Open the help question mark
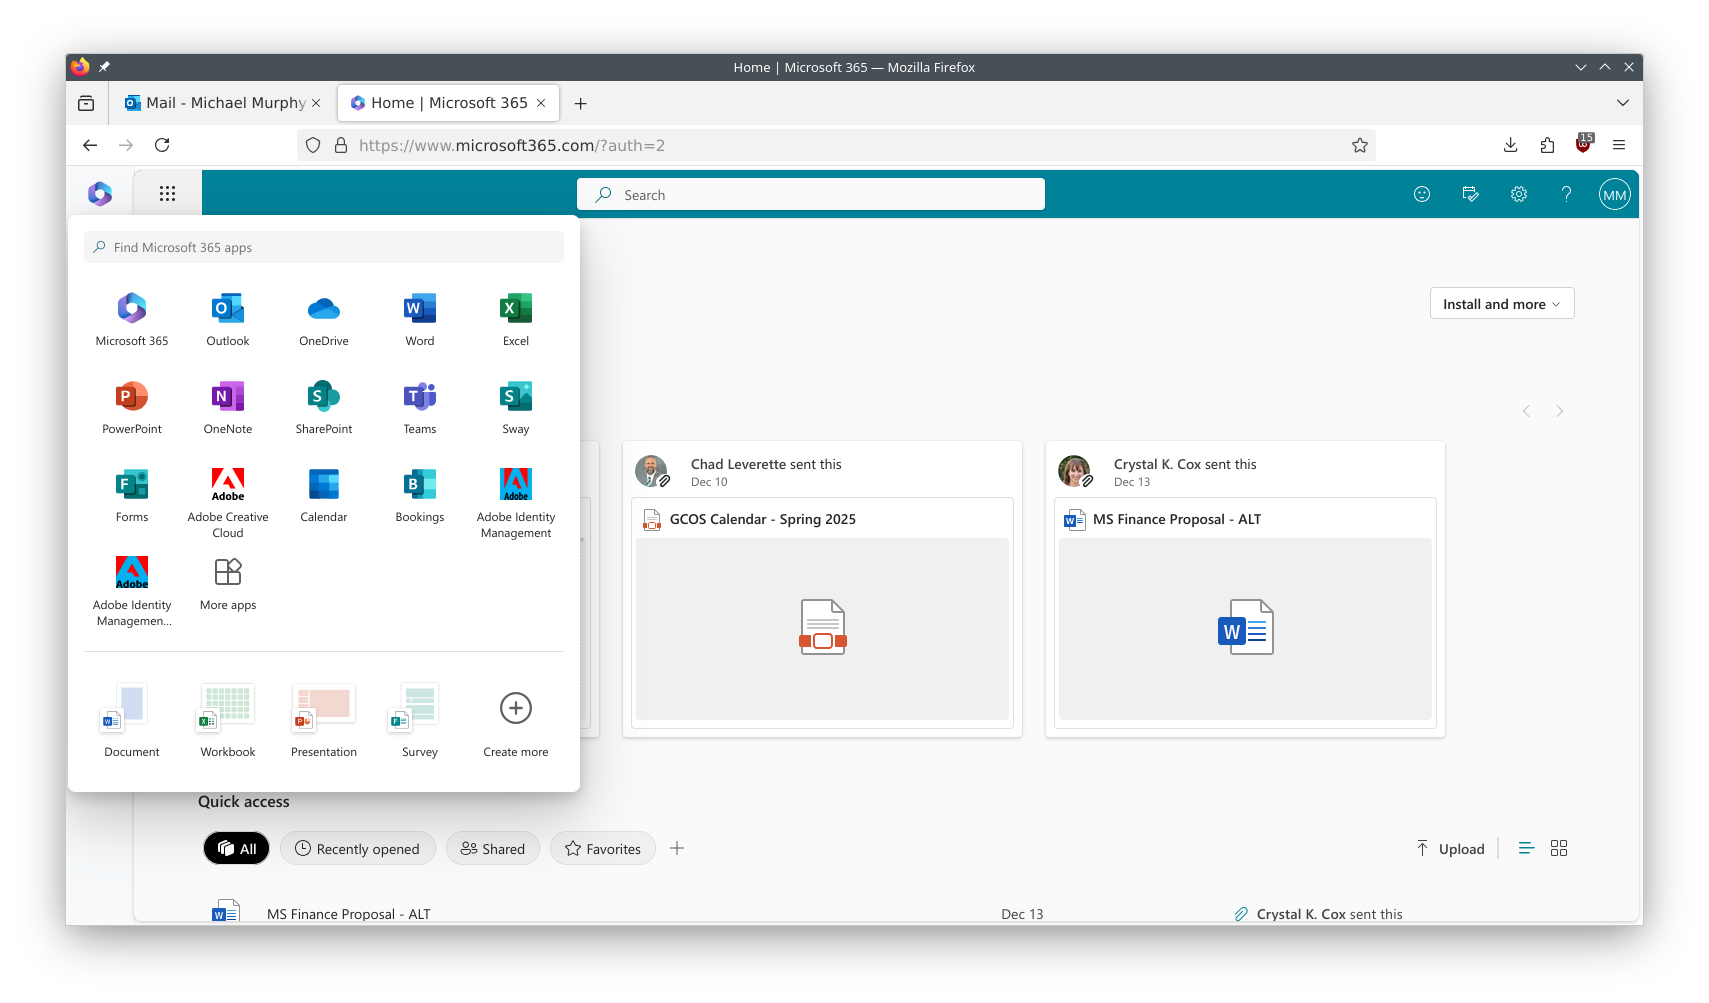 click(x=1566, y=194)
